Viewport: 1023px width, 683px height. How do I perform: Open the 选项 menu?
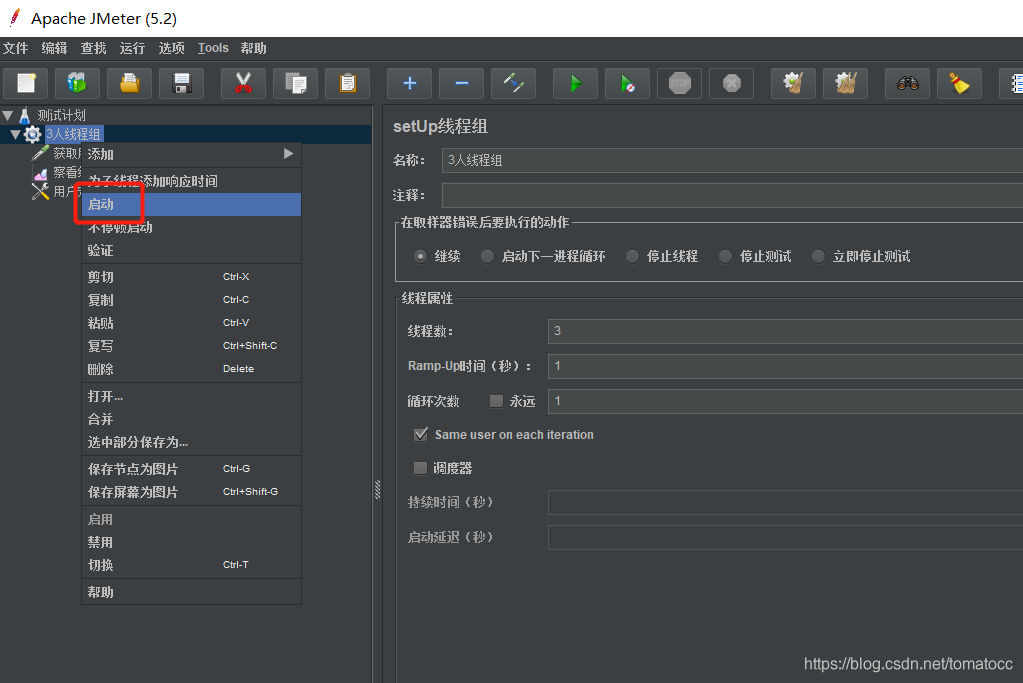tap(172, 48)
